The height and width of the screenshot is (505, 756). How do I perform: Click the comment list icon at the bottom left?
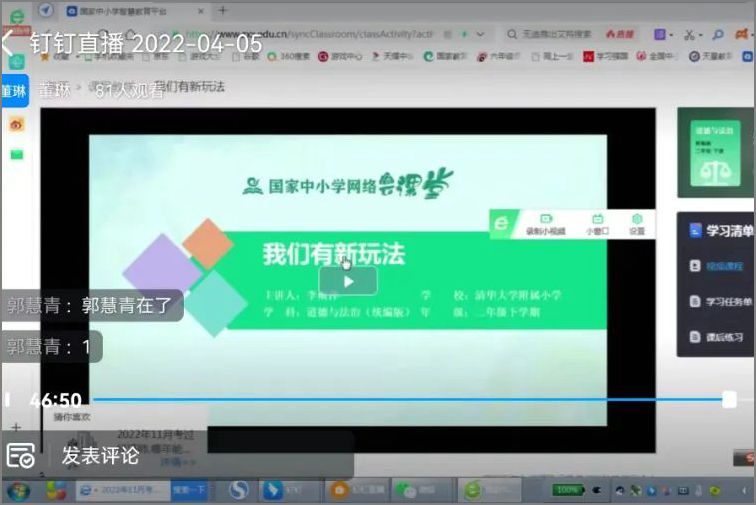[20, 456]
